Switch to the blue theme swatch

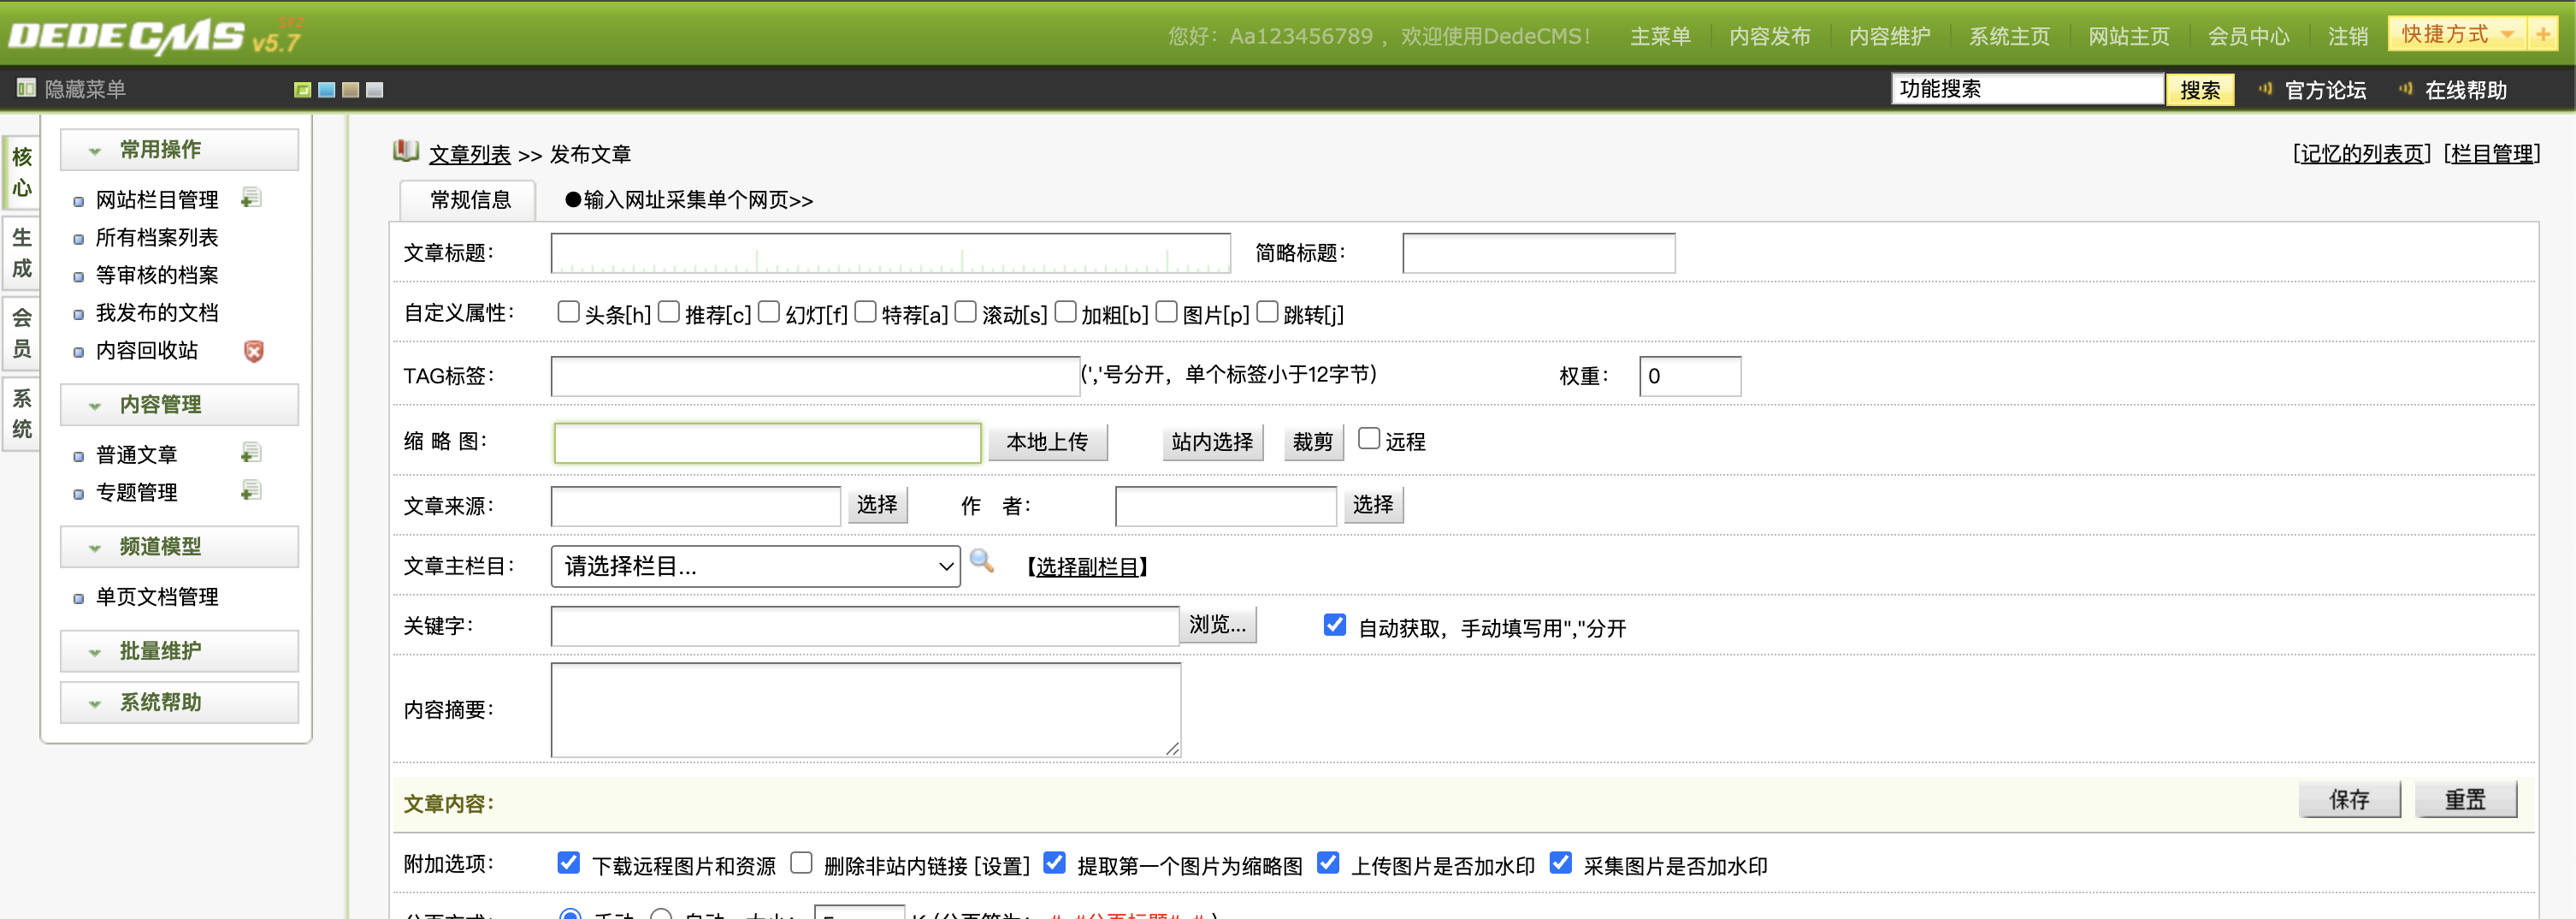tap(326, 90)
